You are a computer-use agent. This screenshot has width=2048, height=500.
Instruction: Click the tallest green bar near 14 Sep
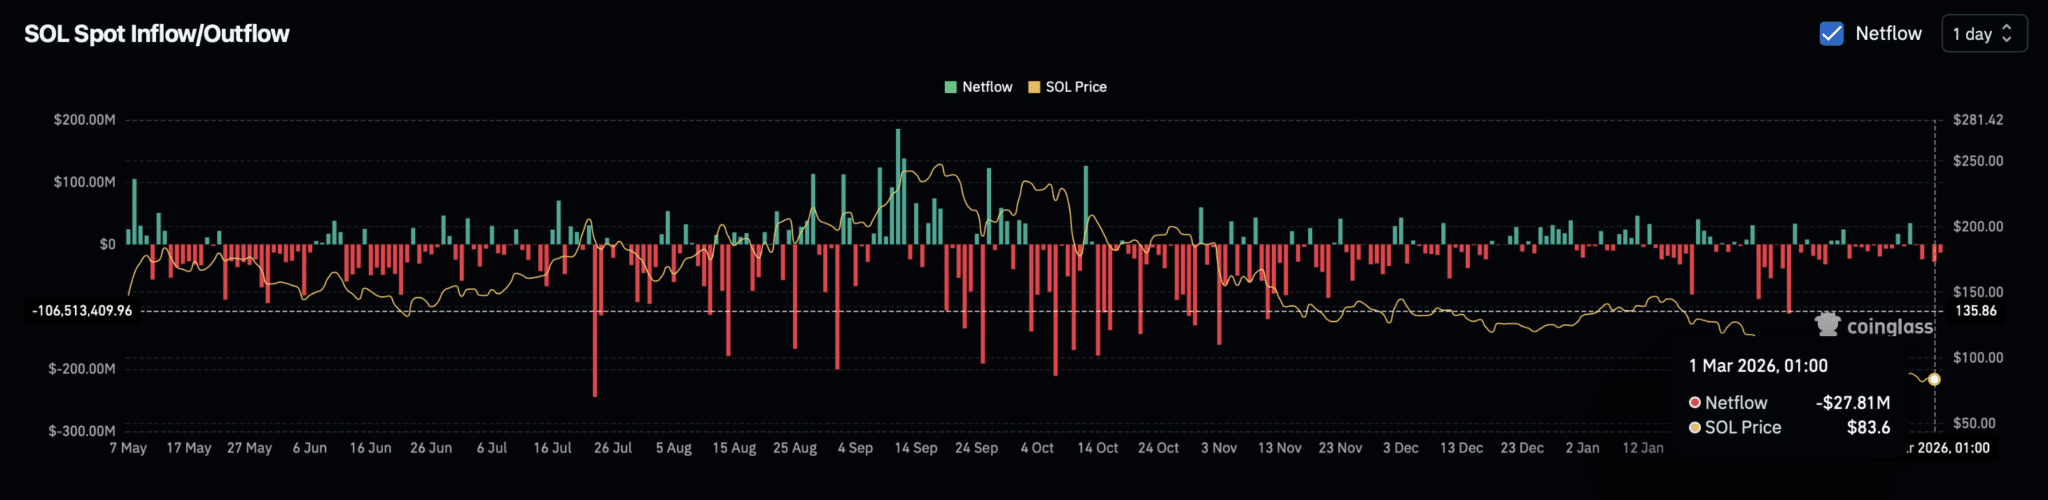(x=898, y=186)
